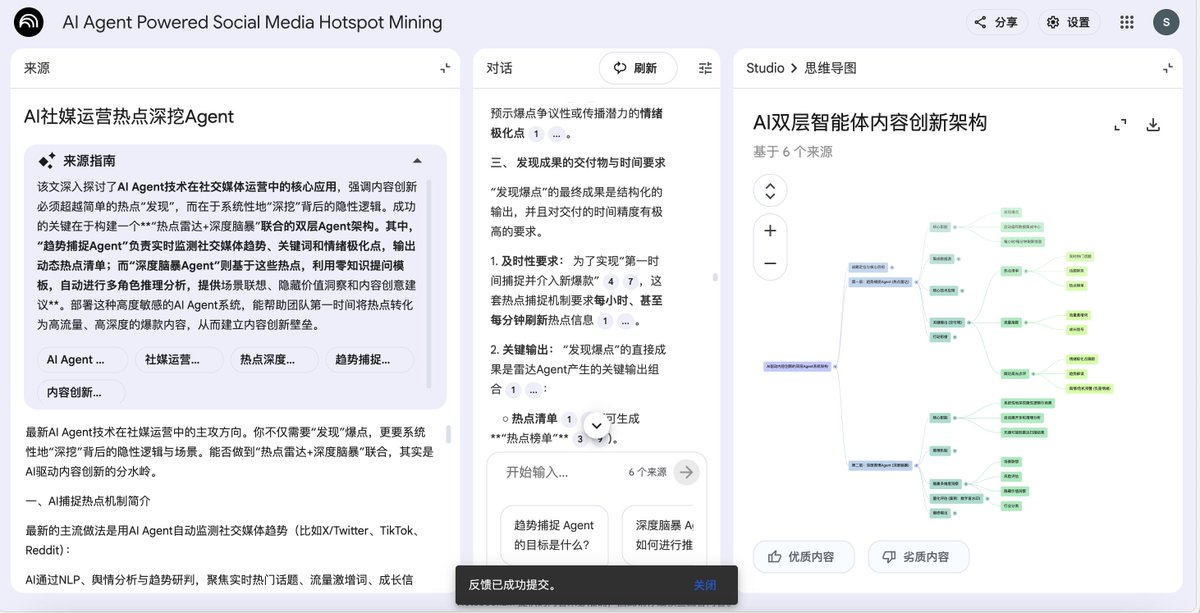Click the 第一层 趋势捕捉Agent mind map node
The height and width of the screenshot is (613, 1200).
[x=879, y=282]
